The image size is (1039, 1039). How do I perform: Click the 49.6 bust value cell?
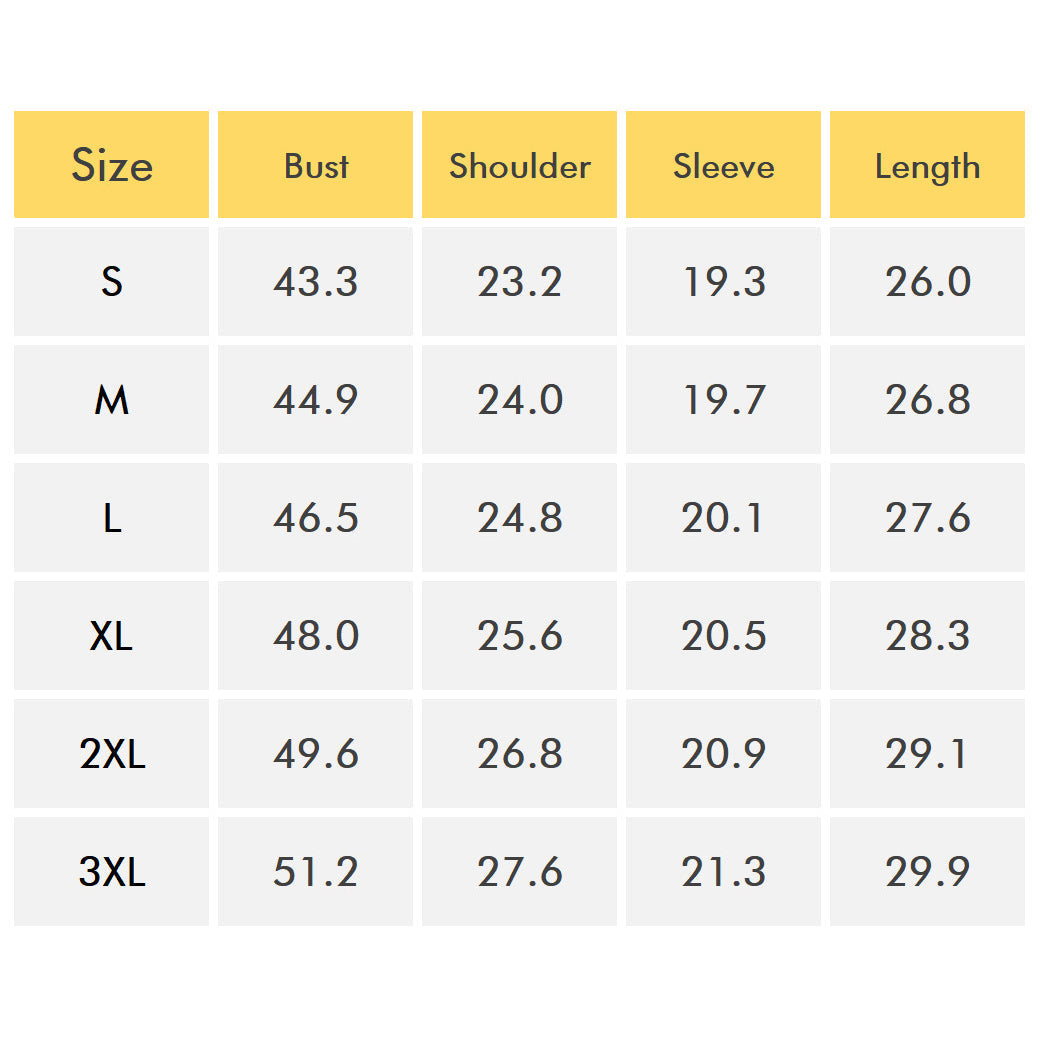click(x=315, y=753)
